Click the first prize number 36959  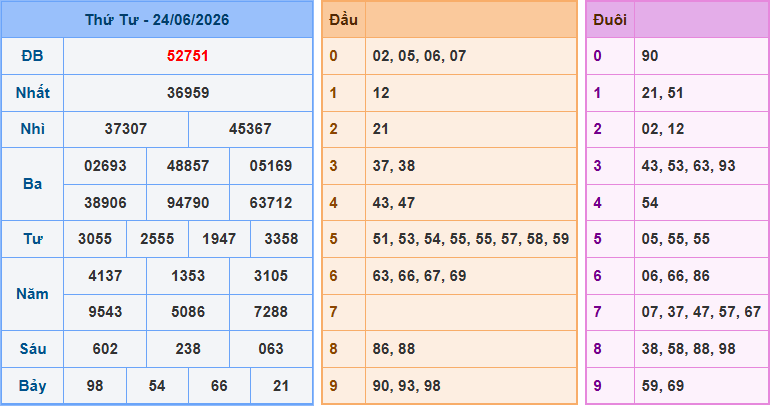[x=188, y=92]
